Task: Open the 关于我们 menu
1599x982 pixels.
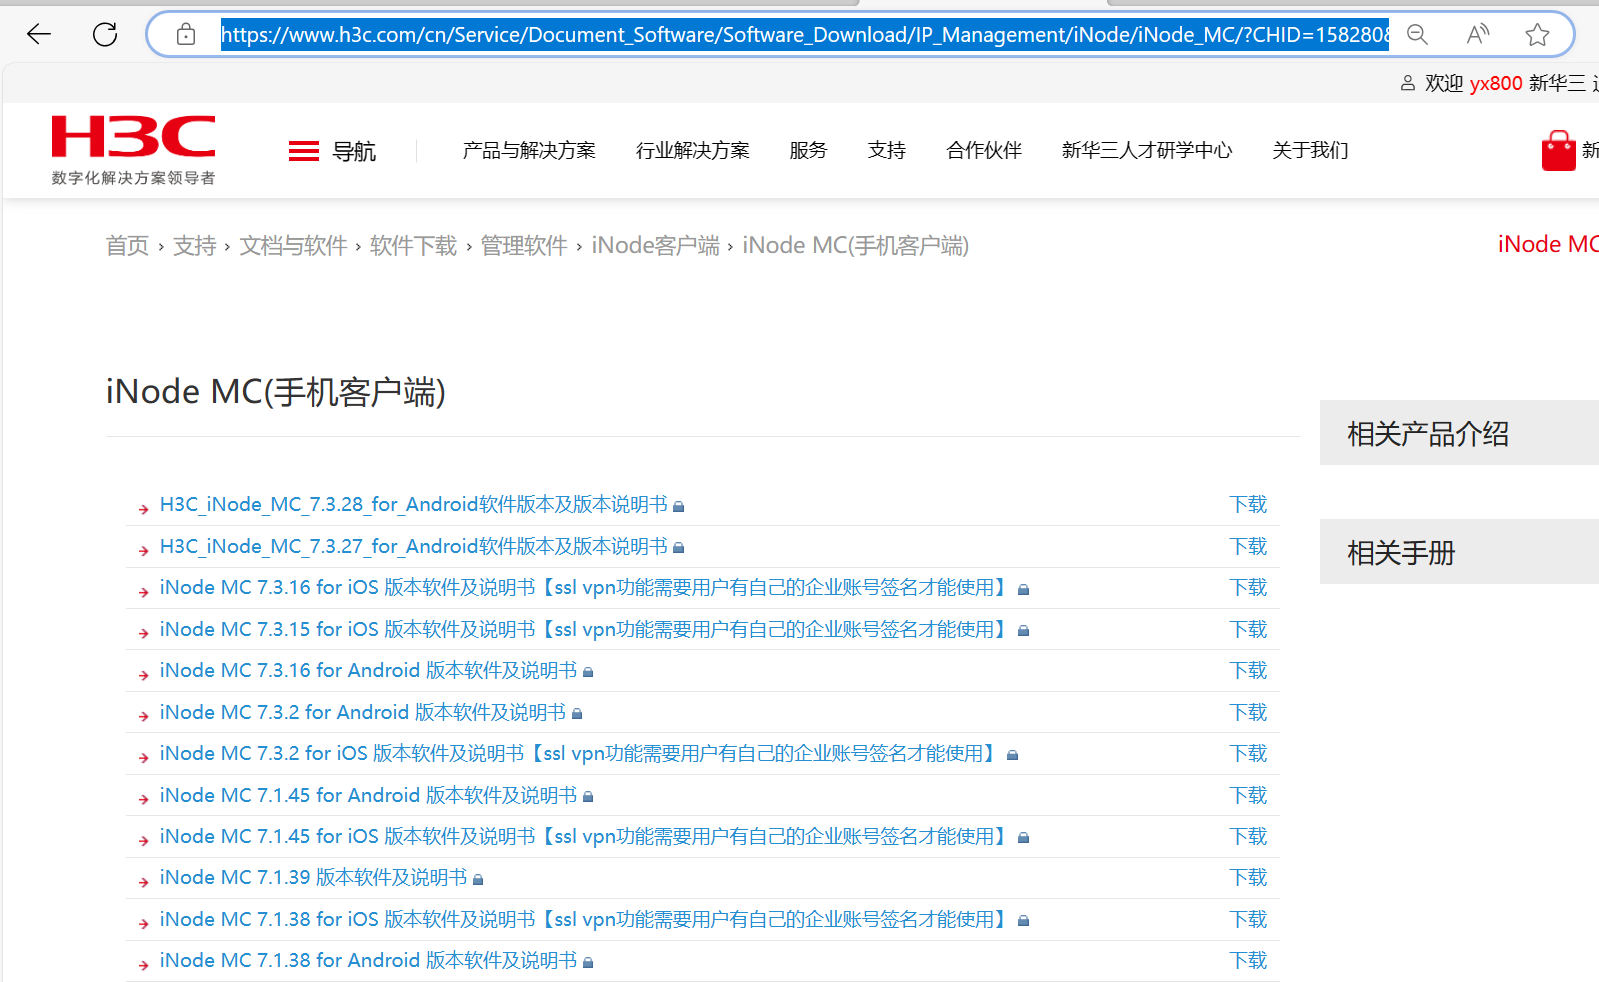Action: point(1310,150)
